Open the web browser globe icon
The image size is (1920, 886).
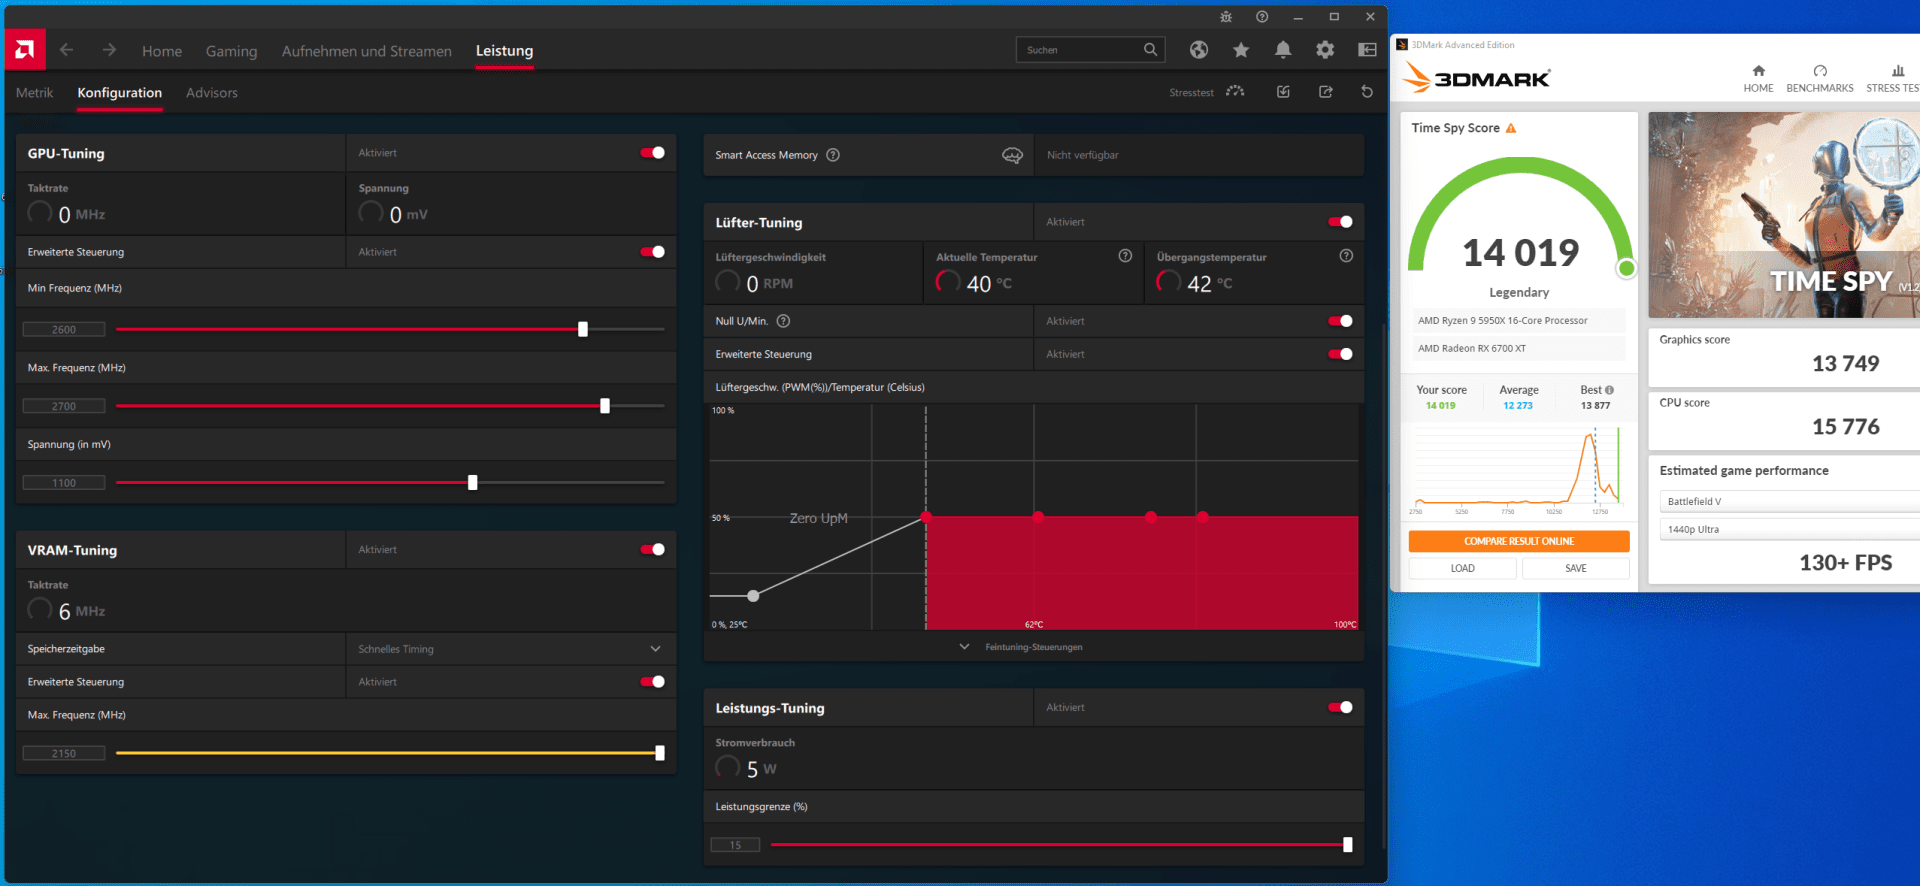(1199, 50)
